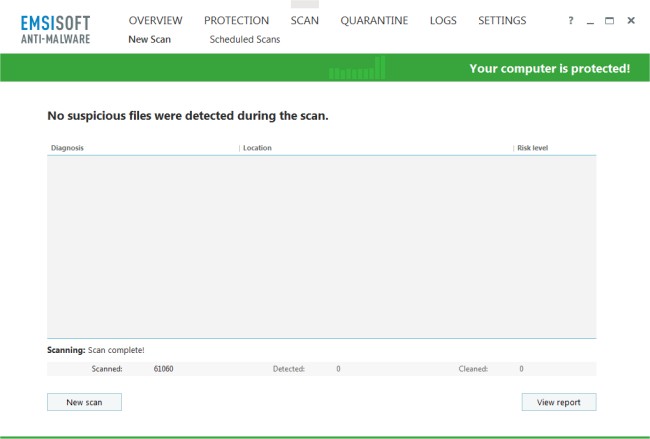Switch to the Protection tab
The image size is (650, 439).
[236, 20]
